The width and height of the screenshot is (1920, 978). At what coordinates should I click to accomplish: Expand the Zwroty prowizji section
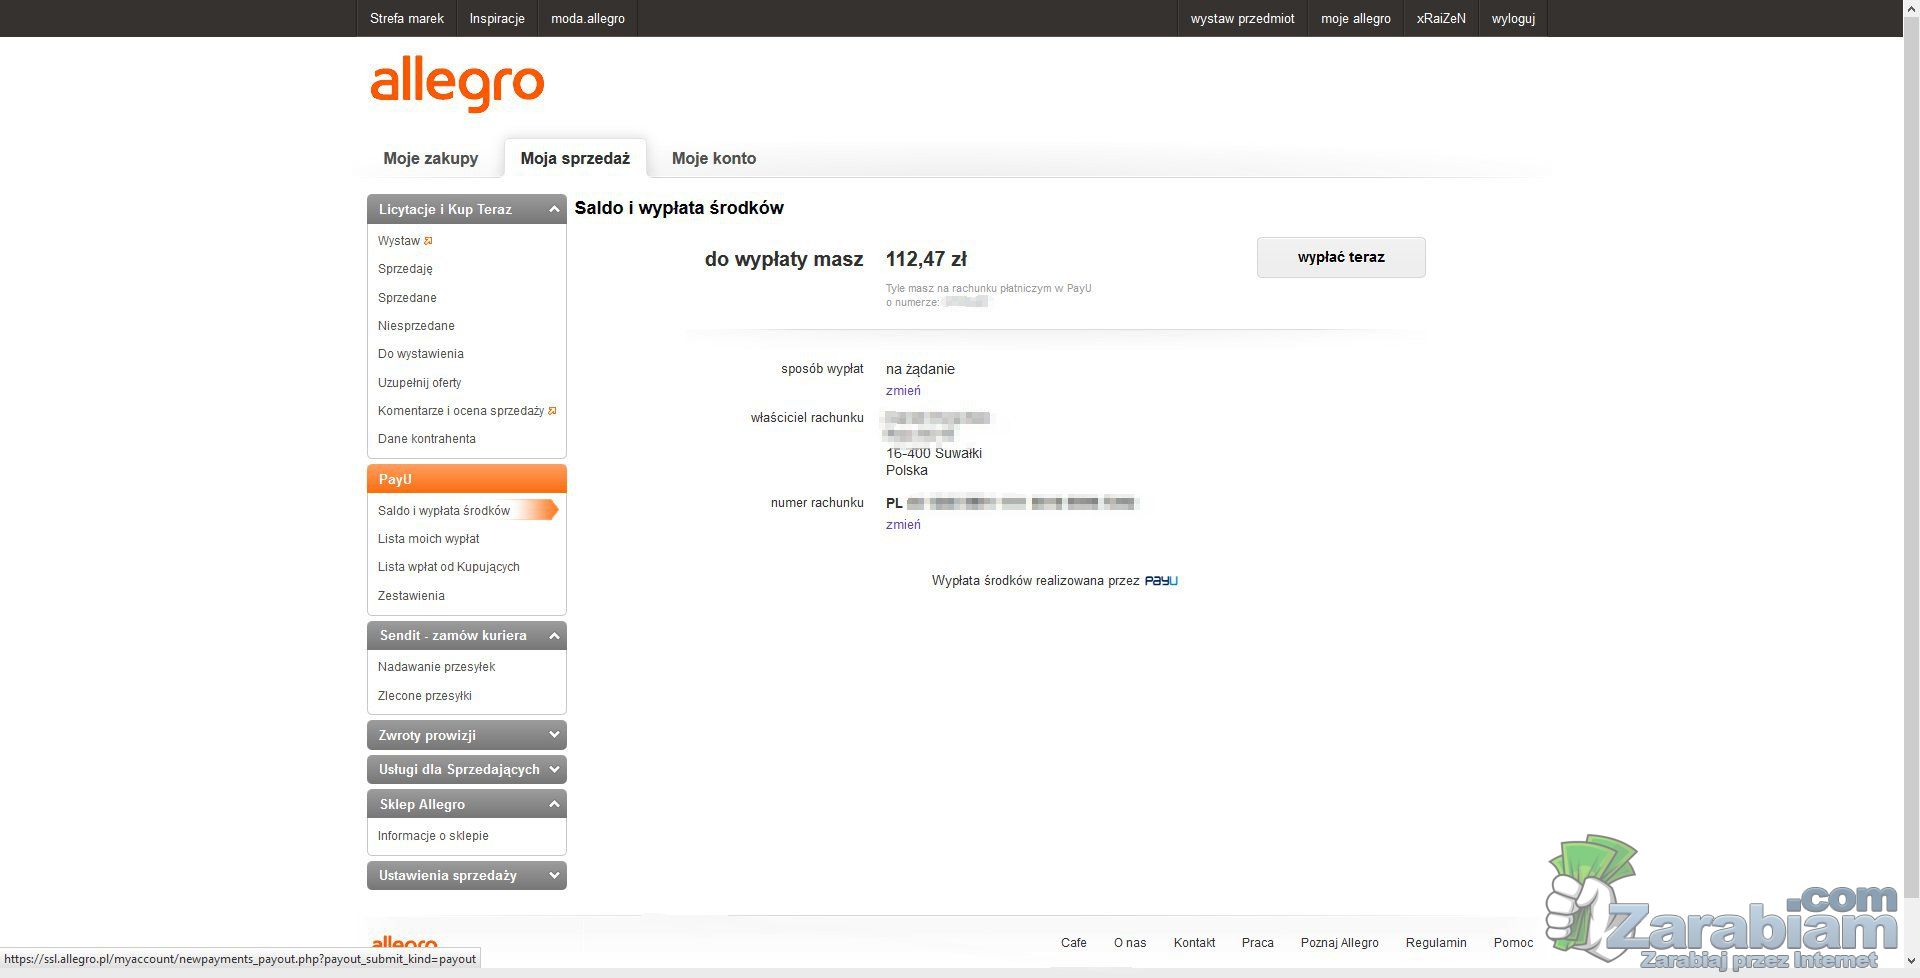click(553, 735)
